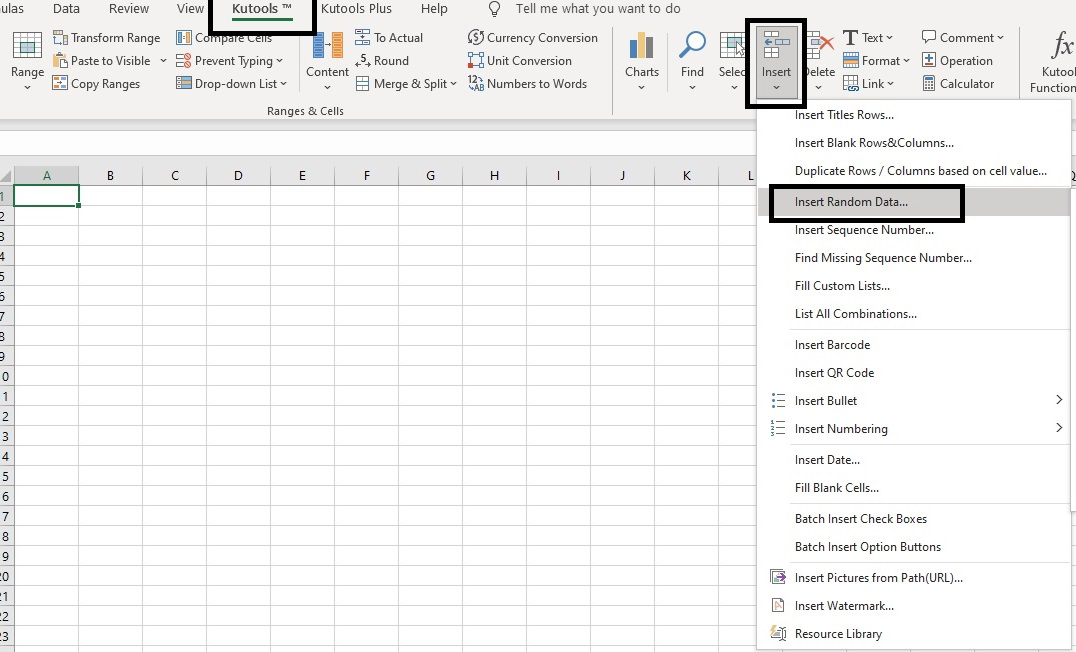Screen dimensions: 1076x652
Task: Click the Comment icon
Action: (929, 37)
